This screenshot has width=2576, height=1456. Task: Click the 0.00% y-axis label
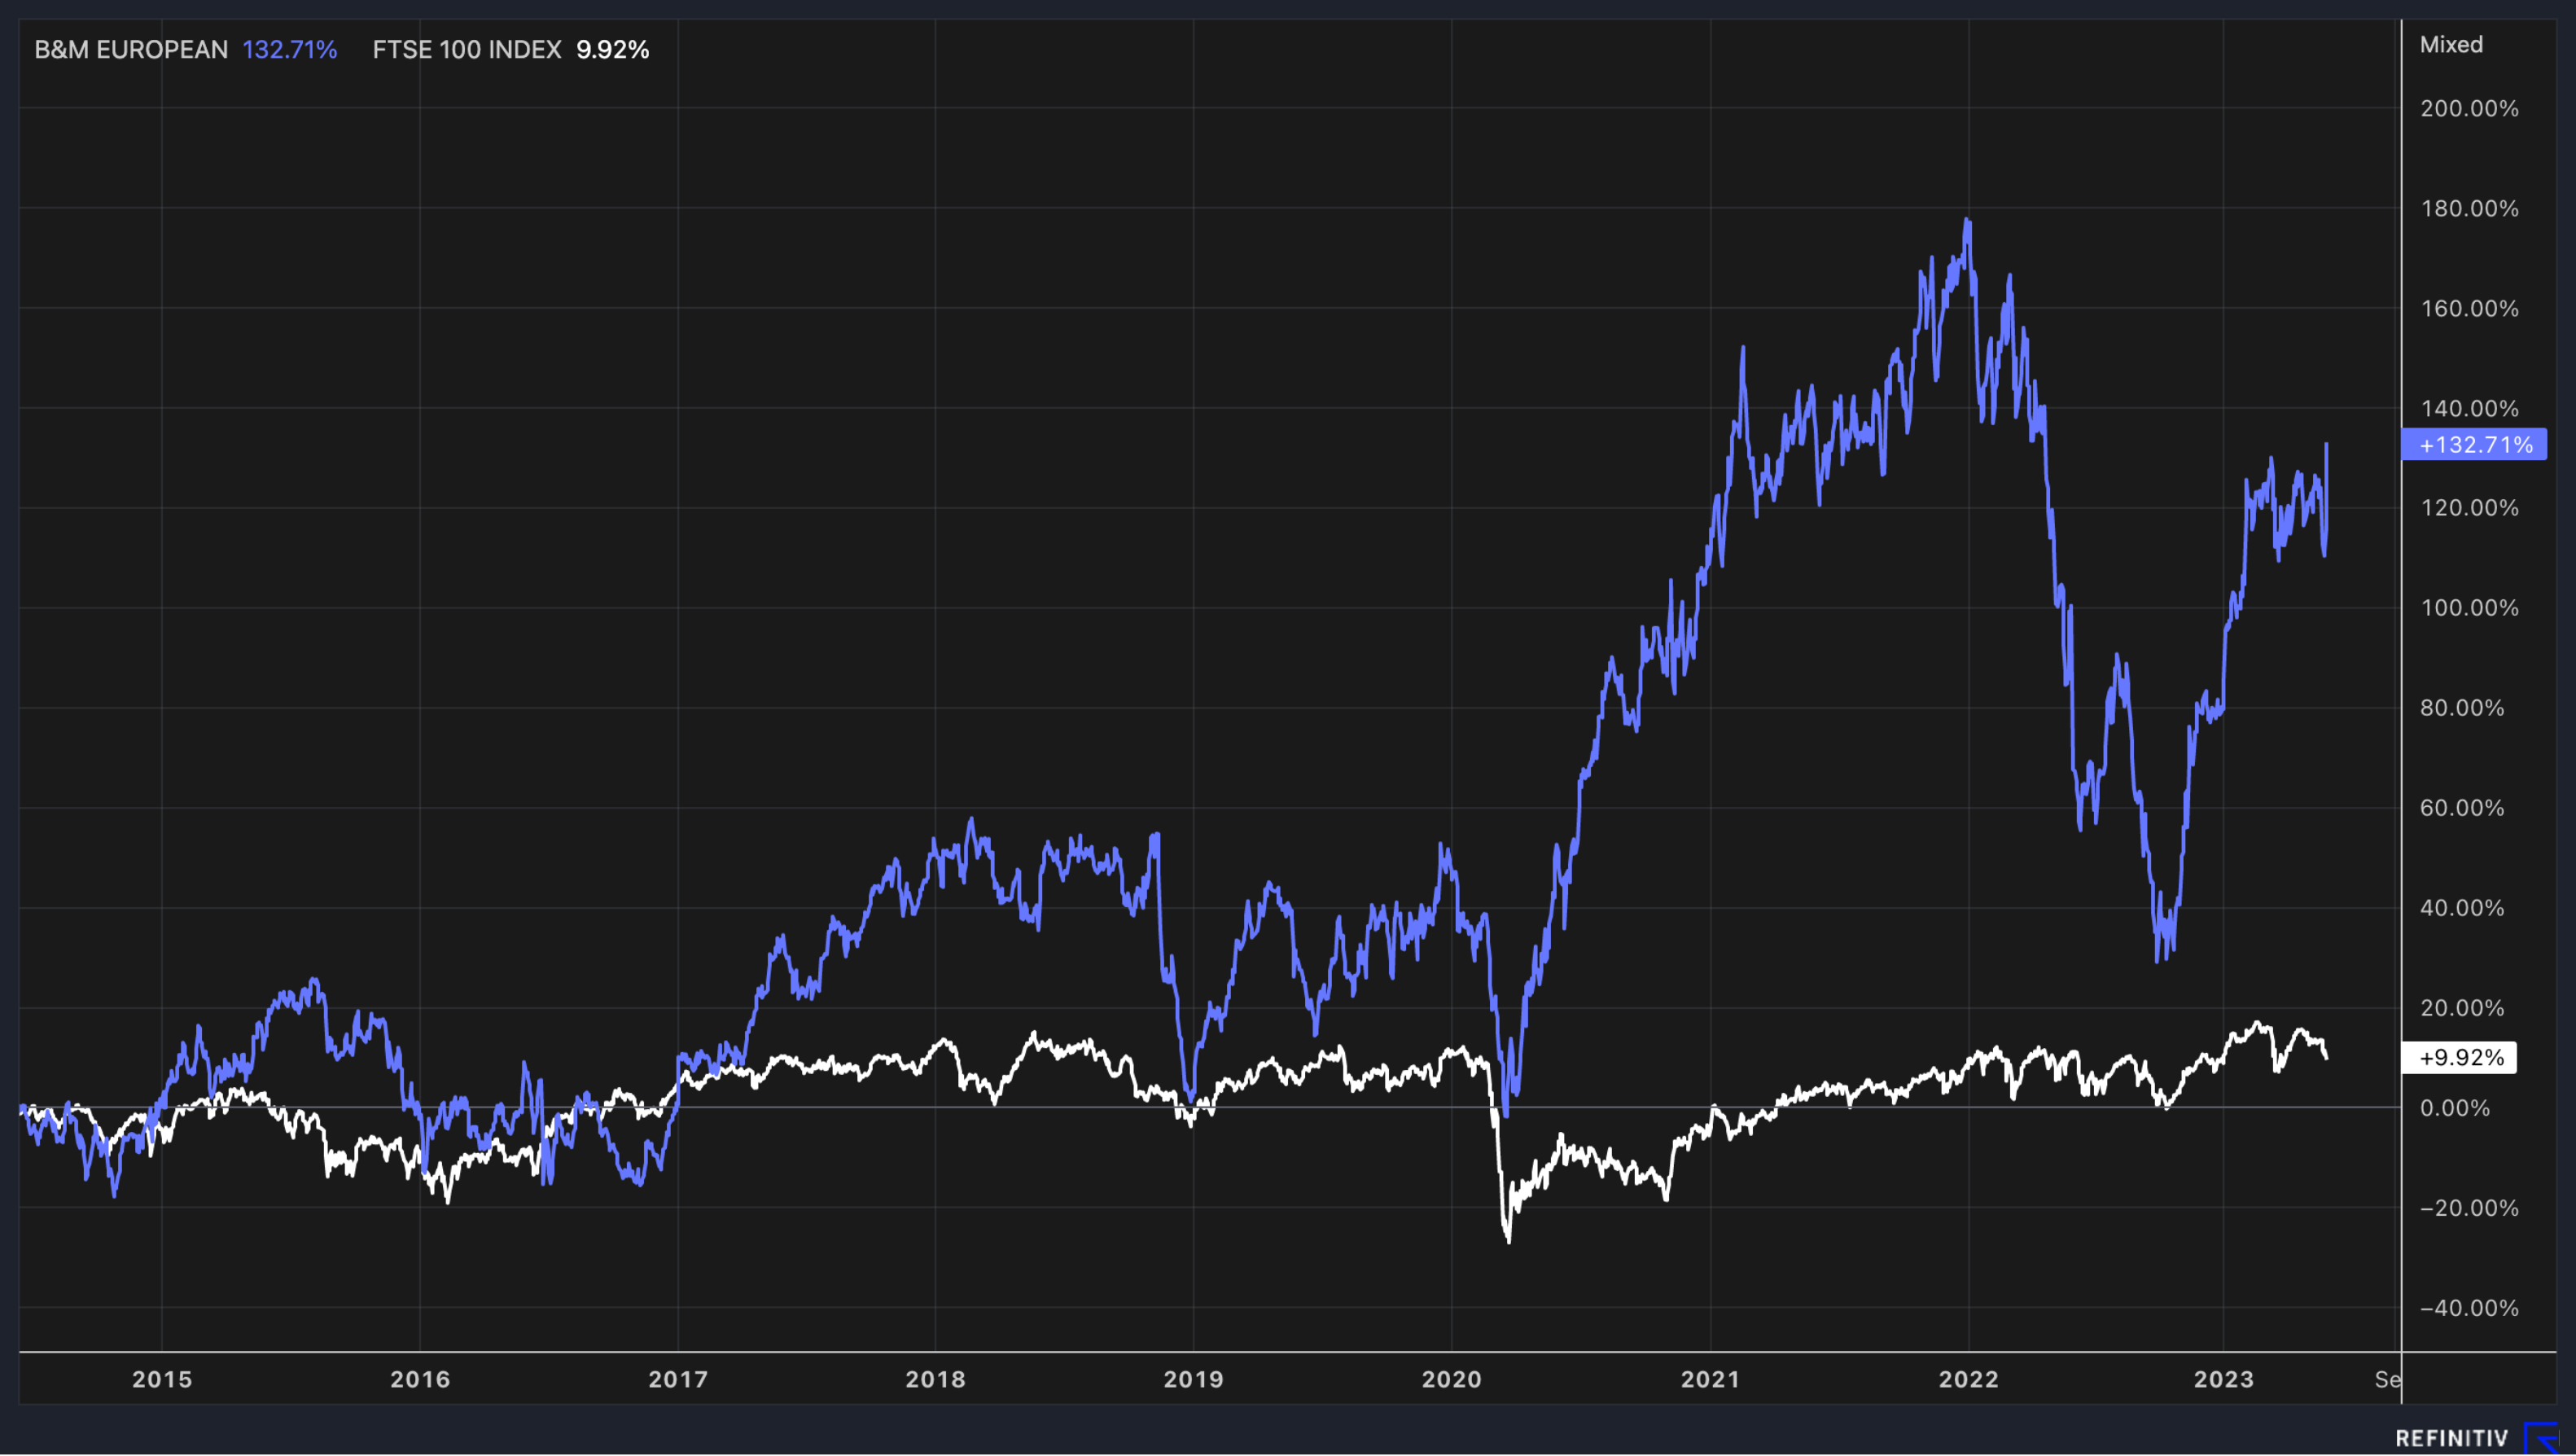click(x=2455, y=1107)
